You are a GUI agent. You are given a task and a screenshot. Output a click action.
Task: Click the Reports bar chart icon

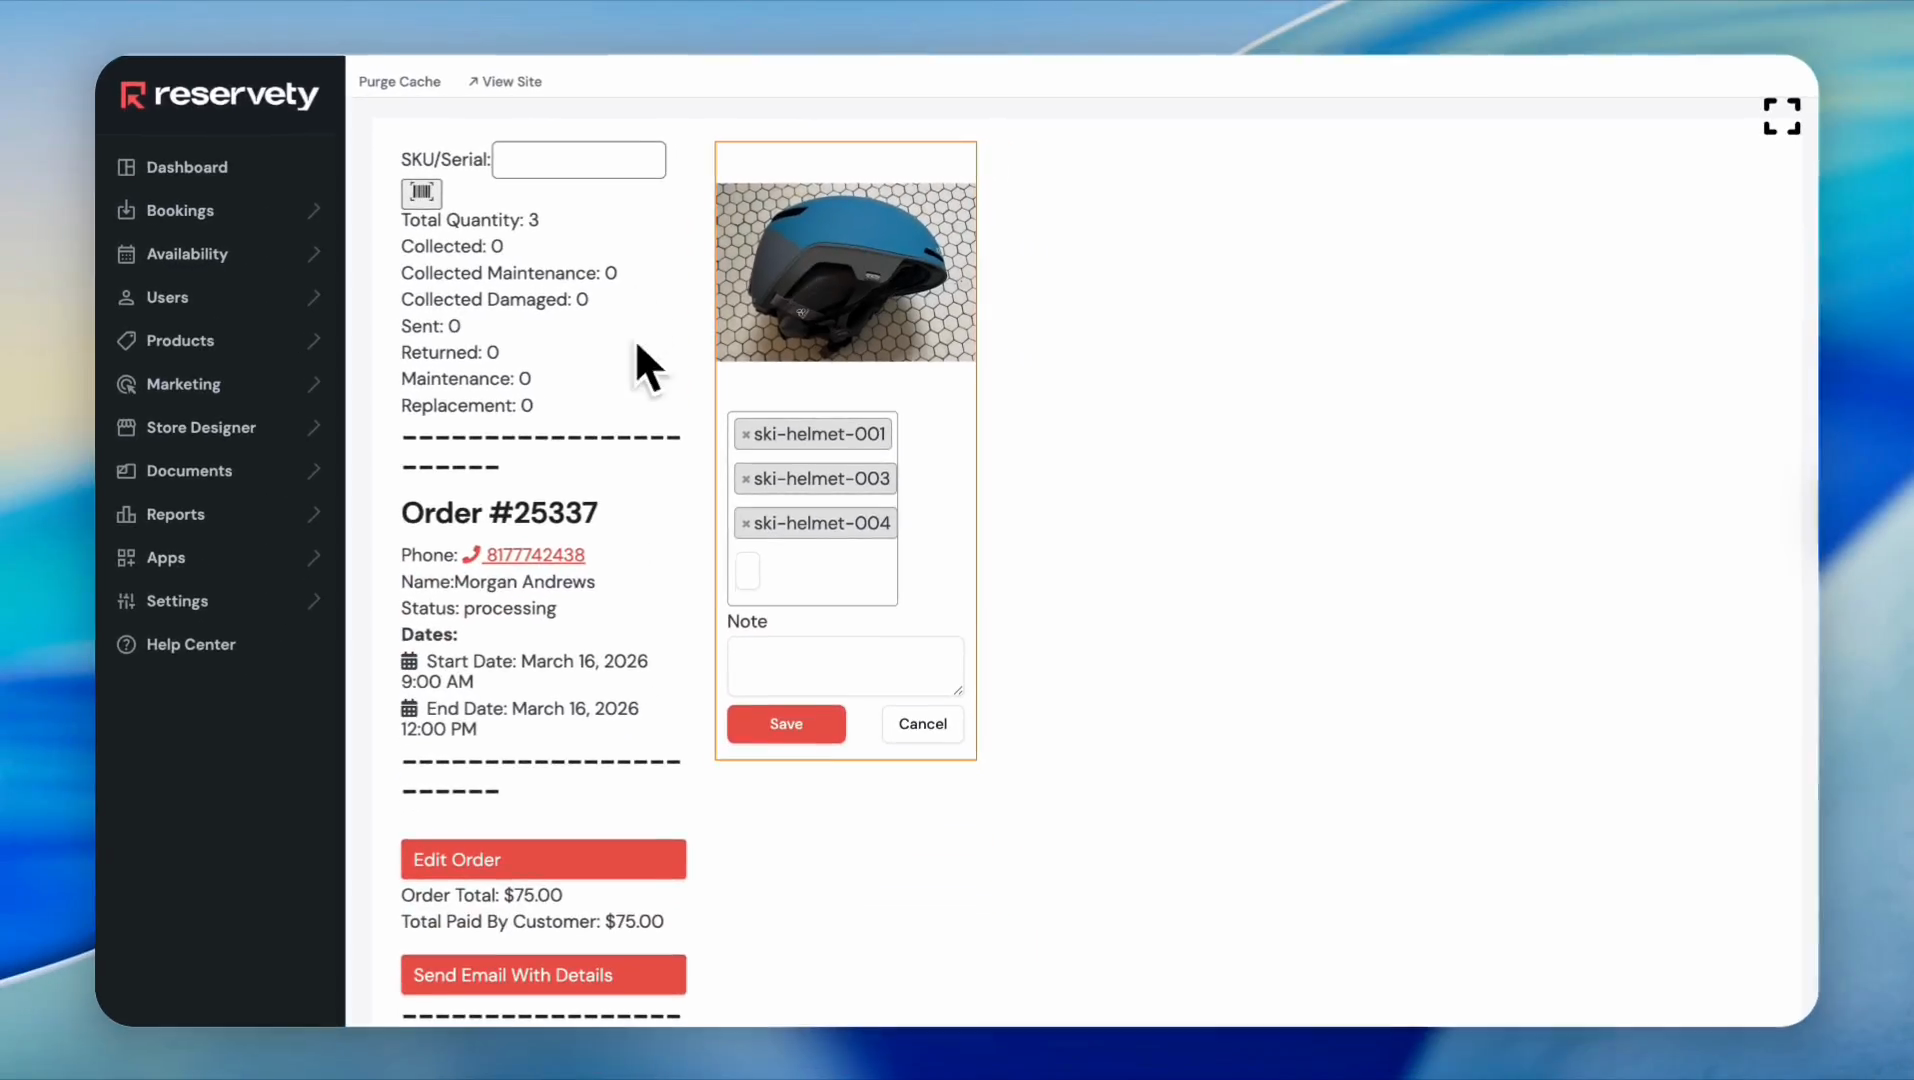[126, 514]
